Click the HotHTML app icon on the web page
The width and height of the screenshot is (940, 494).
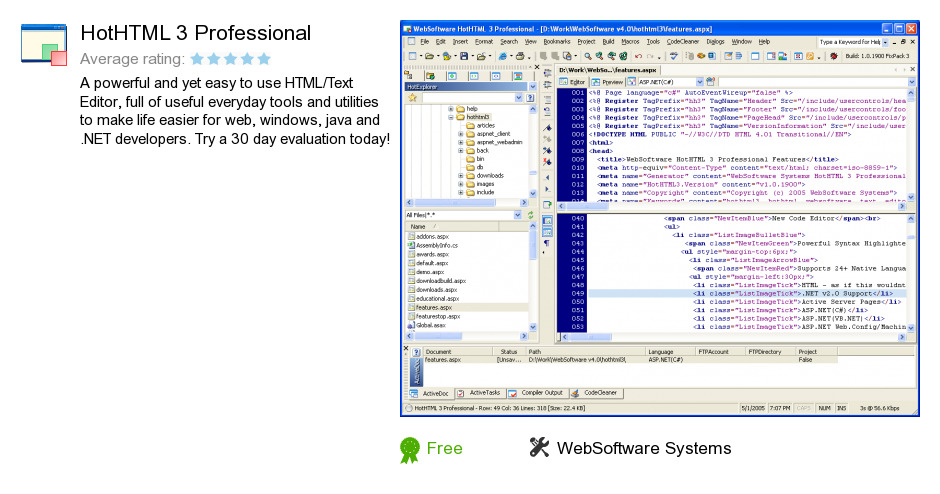point(44,44)
